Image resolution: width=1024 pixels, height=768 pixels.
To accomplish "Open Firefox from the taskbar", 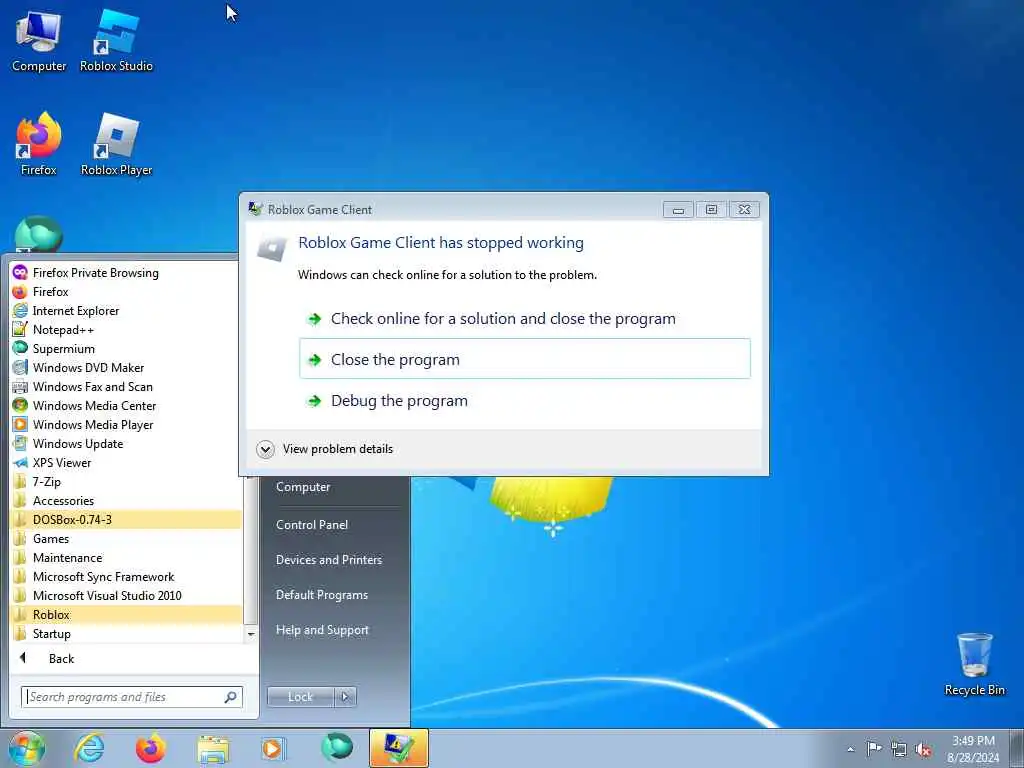I will [x=151, y=748].
